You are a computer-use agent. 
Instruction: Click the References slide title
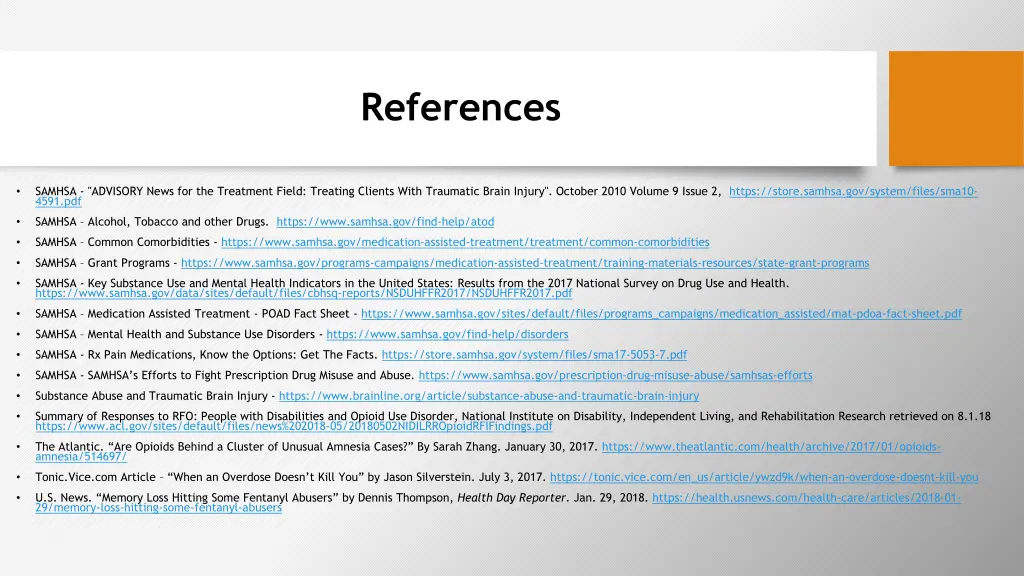[460, 107]
